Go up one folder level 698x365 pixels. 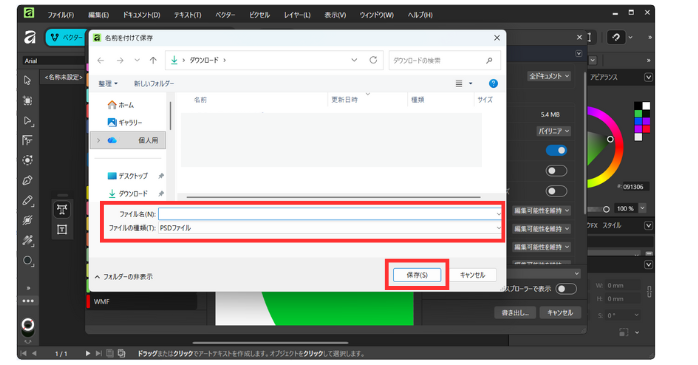(153, 60)
